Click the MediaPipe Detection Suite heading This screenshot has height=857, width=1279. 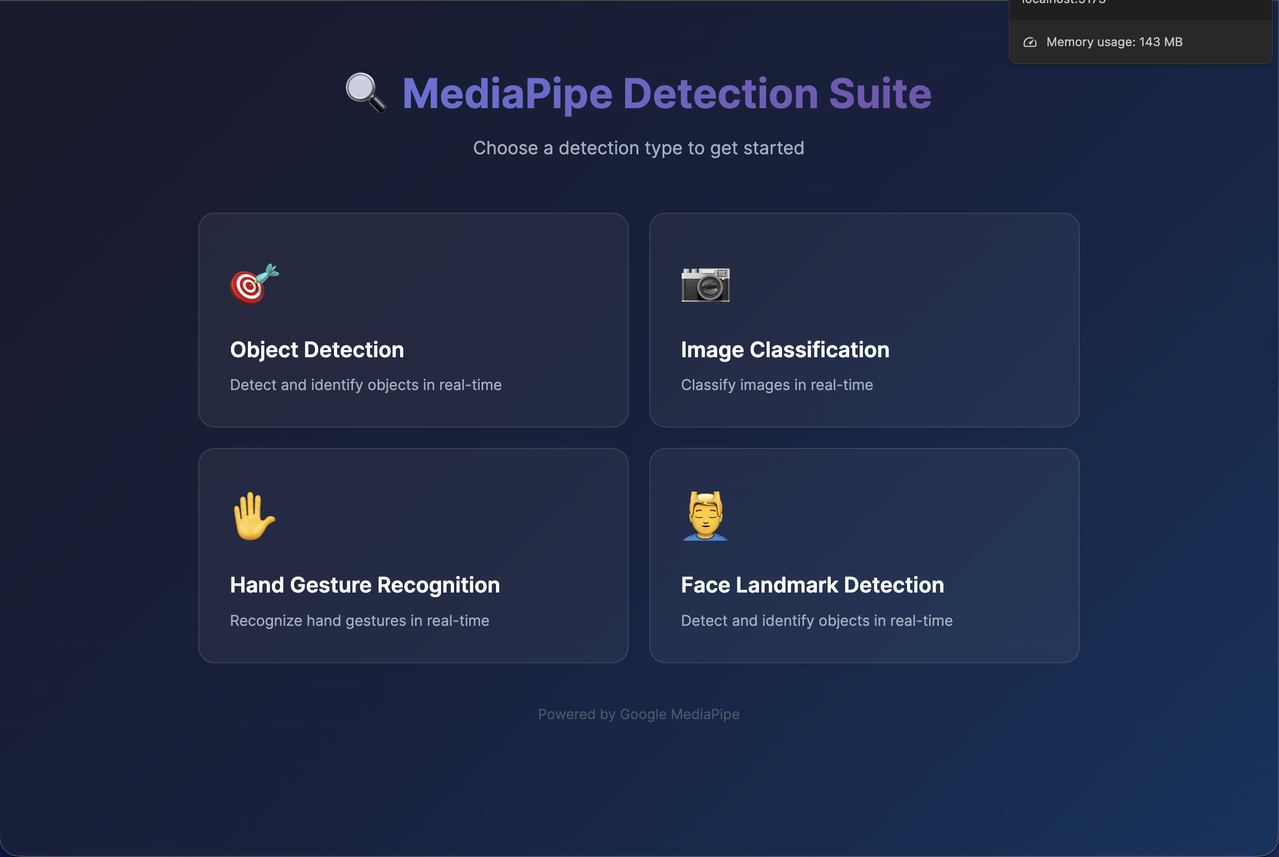667,93
